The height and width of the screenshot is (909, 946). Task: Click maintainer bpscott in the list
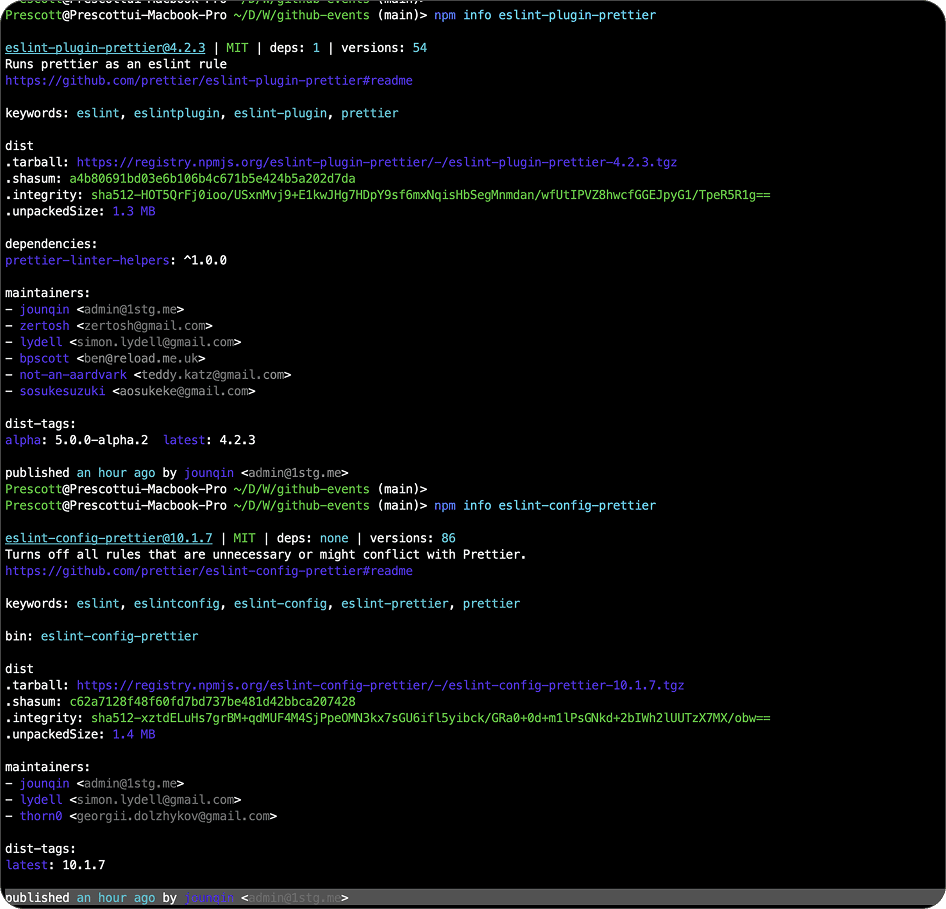tap(45, 358)
